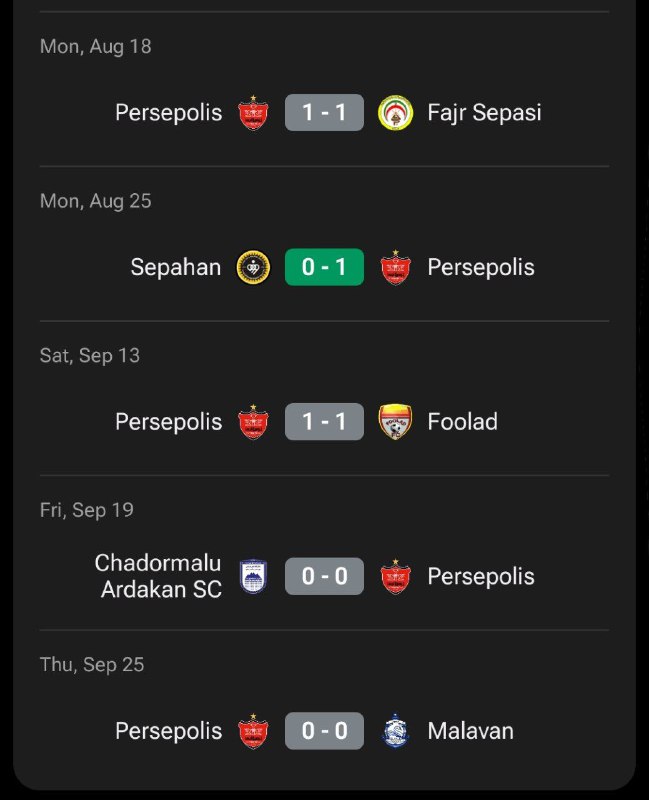Click Persepolis crest in Fajr Sepasi match
The image size is (649, 800).
pyautogui.click(x=253, y=113)
